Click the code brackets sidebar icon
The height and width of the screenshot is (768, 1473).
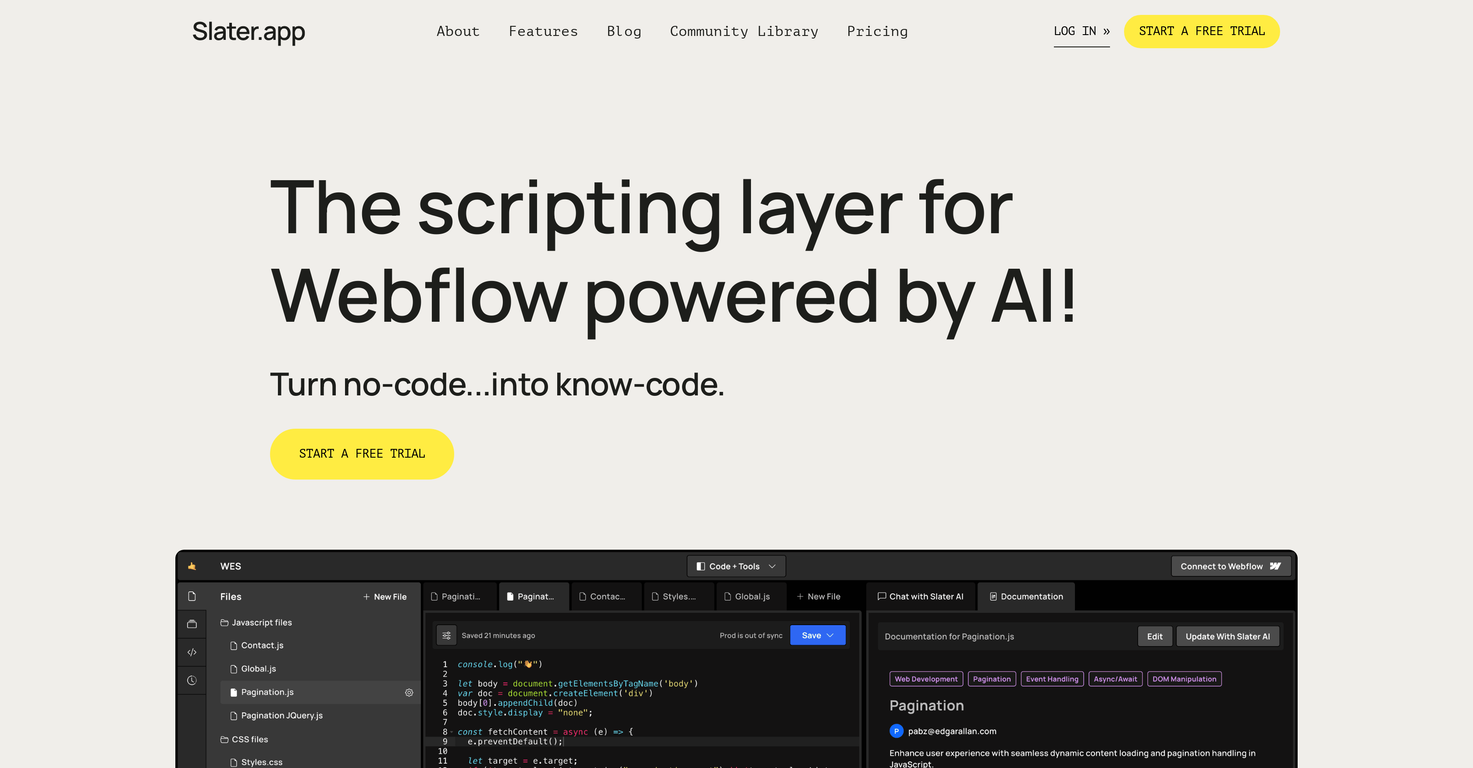coord(192,652)
